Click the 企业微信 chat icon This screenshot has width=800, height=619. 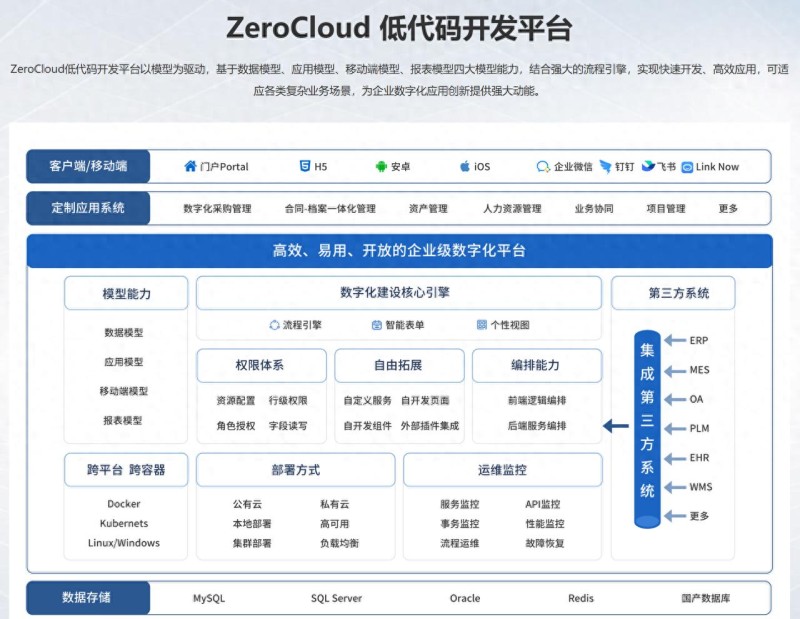[543, 166]
